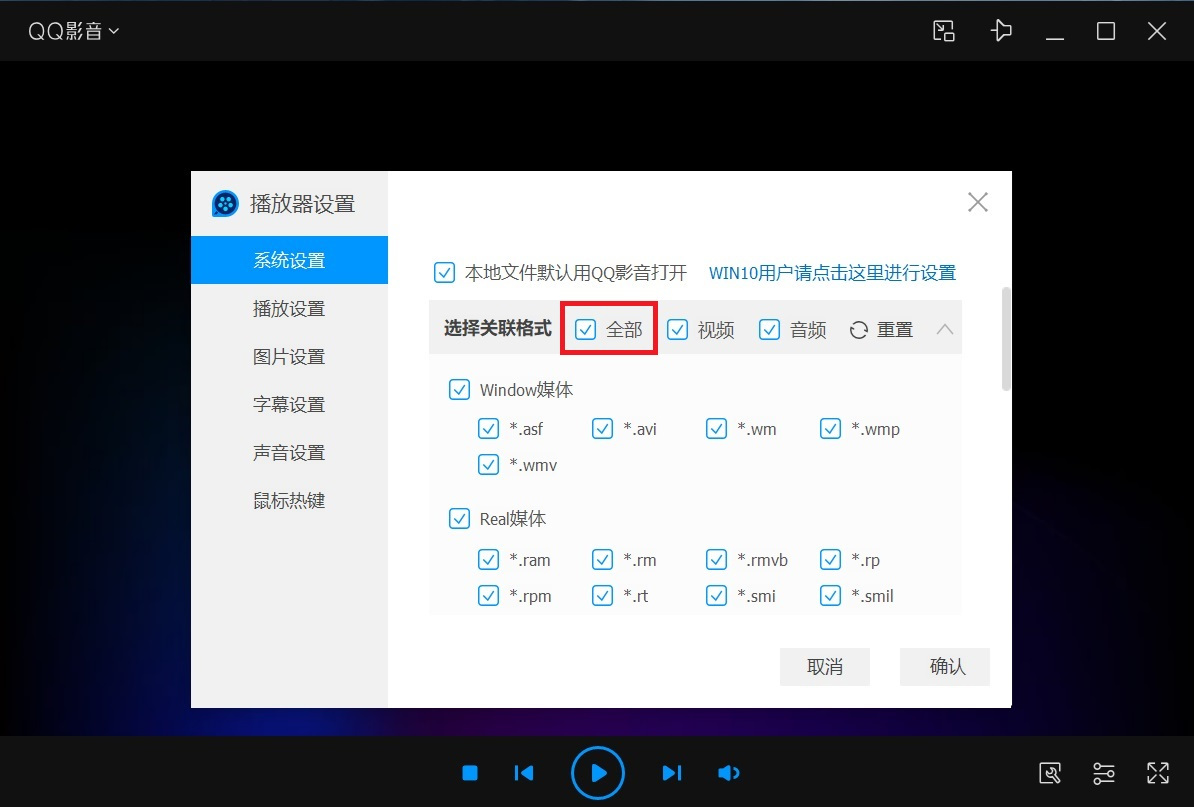Enter fullscreen with the expand icon

tap(1157, 772)
